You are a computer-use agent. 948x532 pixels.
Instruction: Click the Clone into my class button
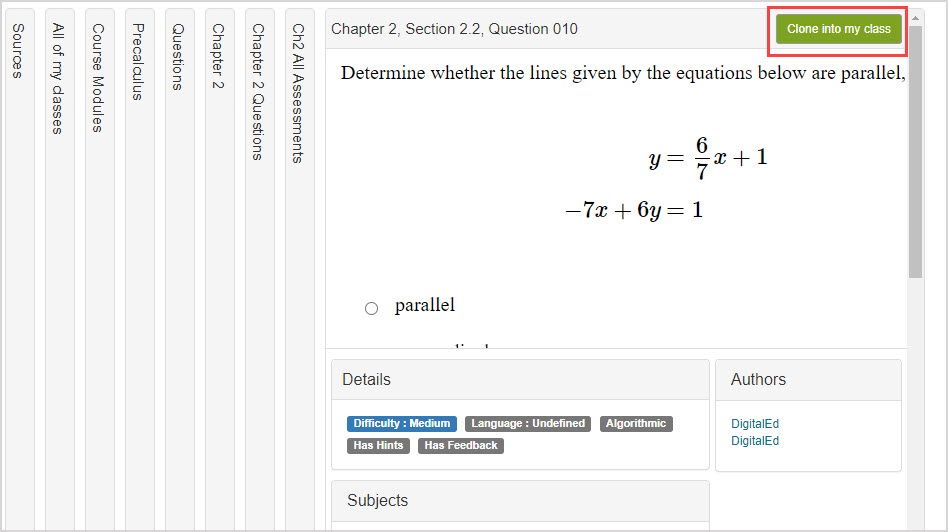[838, 29]
